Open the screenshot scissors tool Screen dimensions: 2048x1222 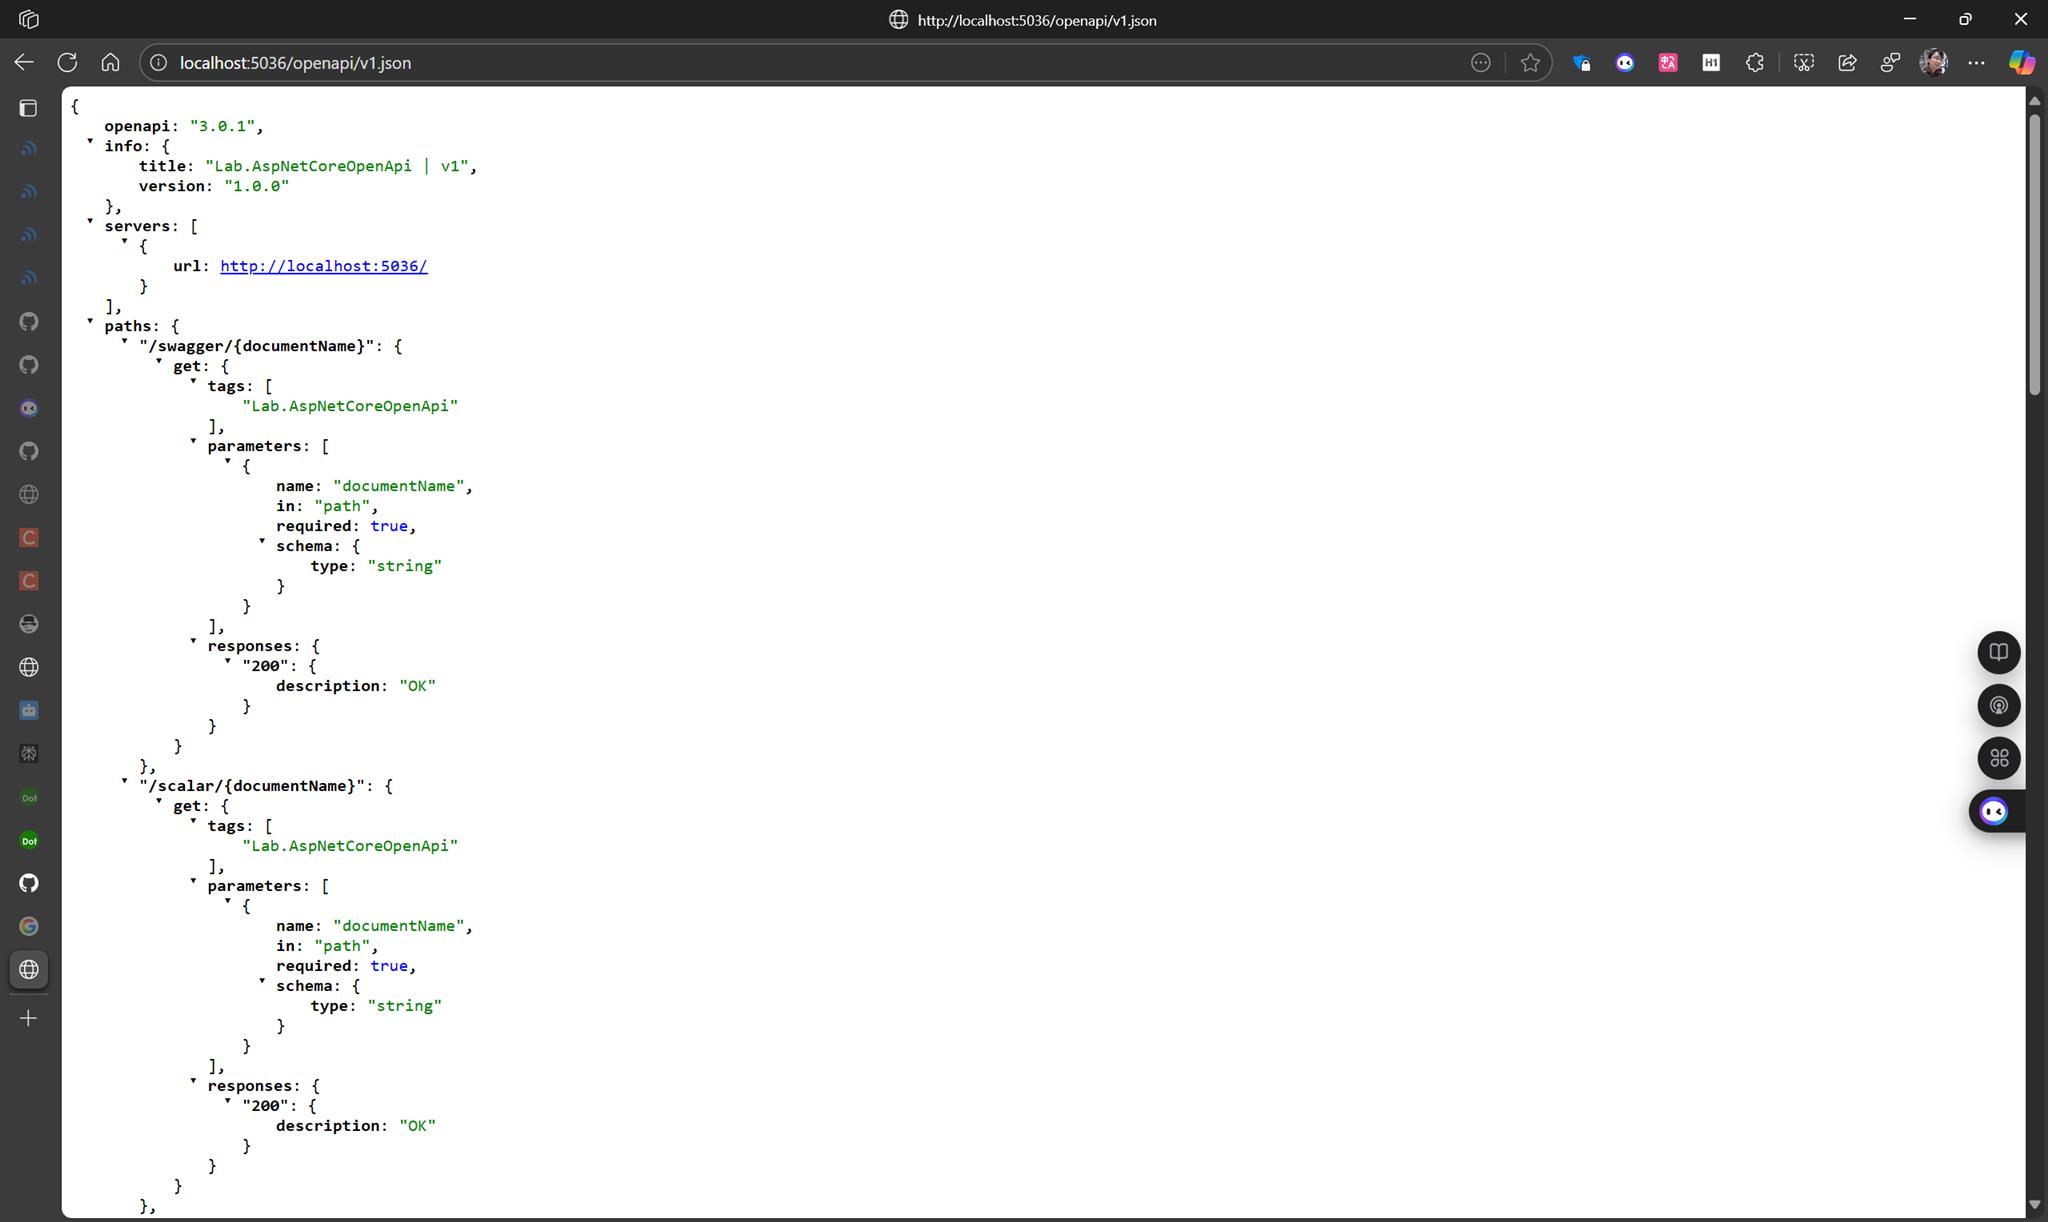coord(1803,63)
